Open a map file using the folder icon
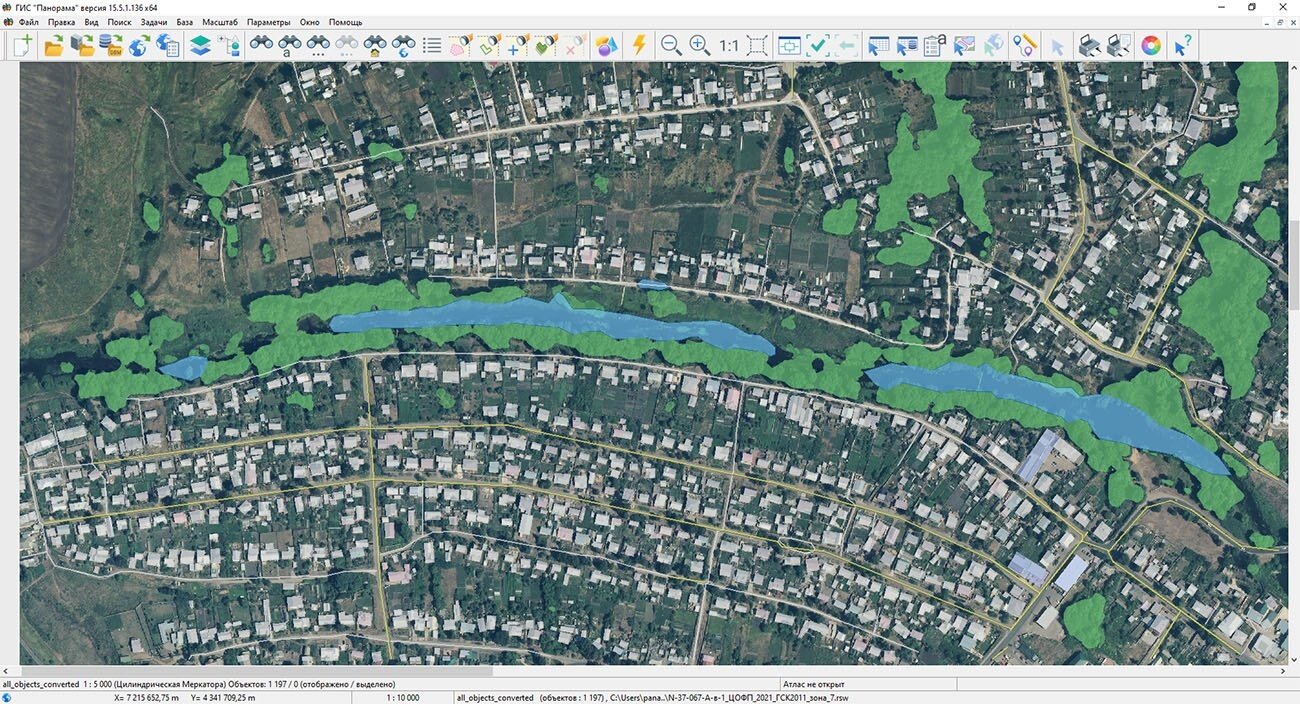 (53, 45)
